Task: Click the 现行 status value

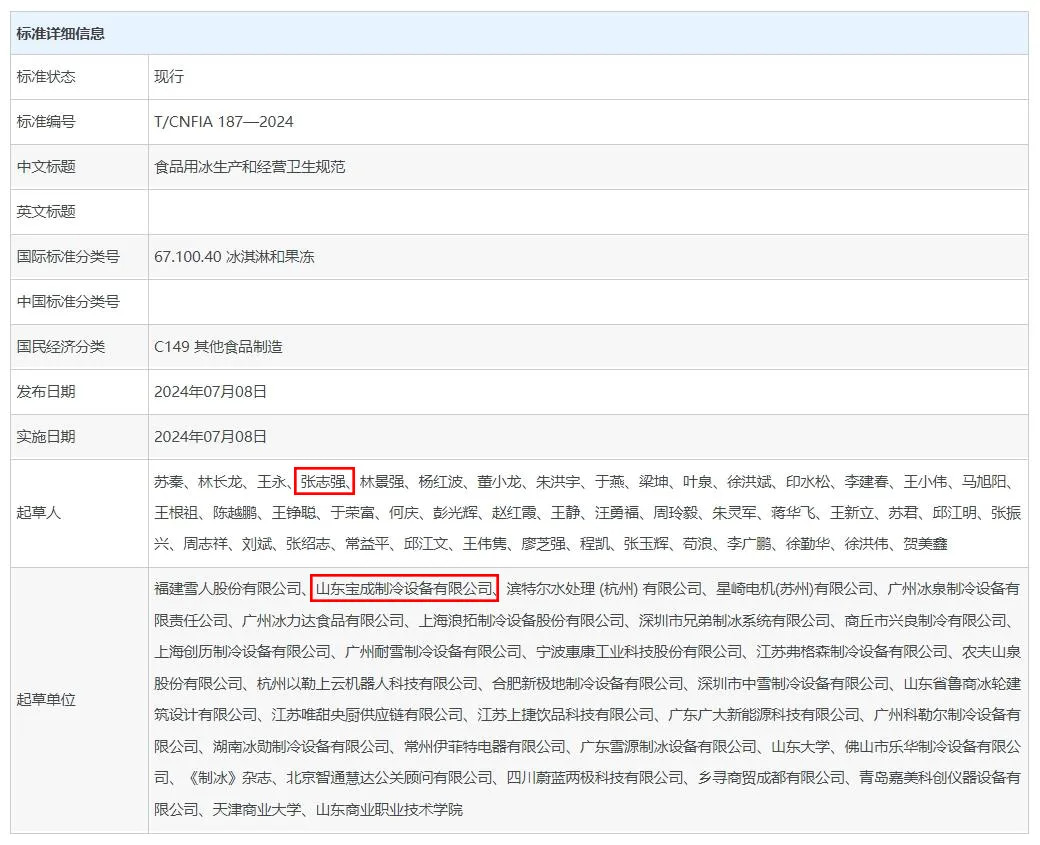Action: [169, 77]
